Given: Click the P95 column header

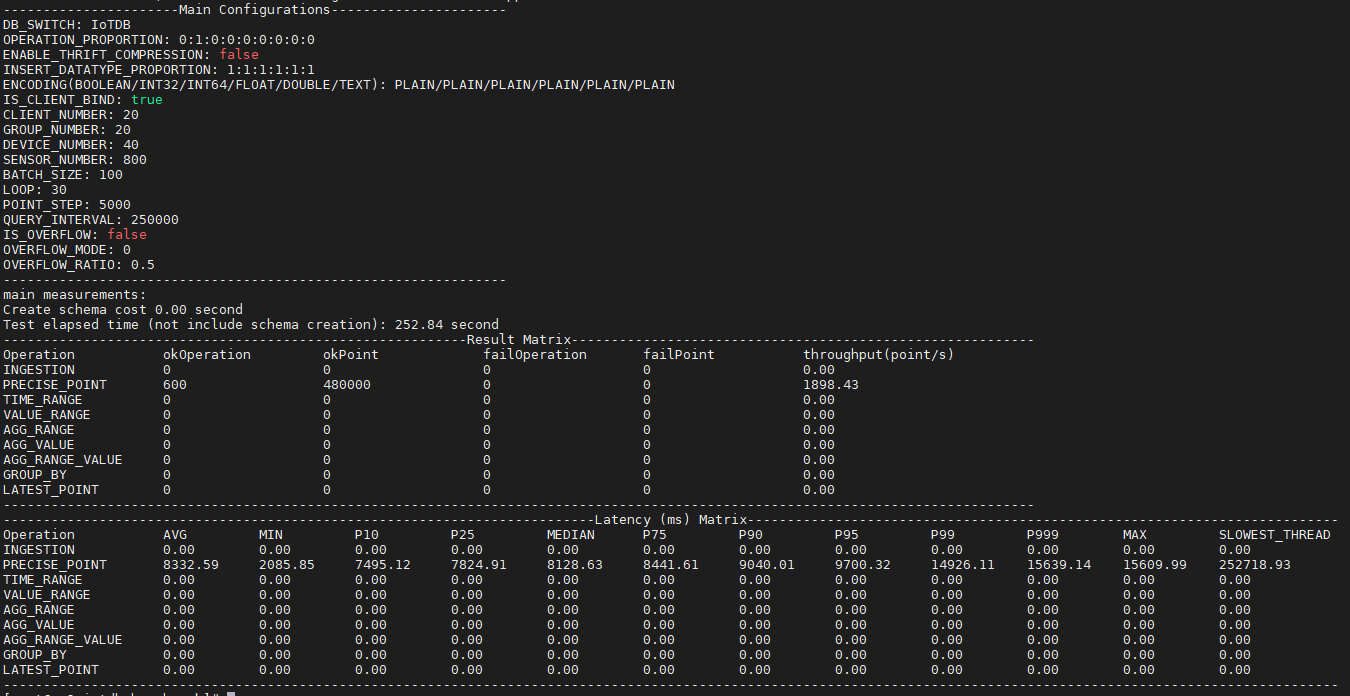Looking at the screenshot, I should [847, 535].
